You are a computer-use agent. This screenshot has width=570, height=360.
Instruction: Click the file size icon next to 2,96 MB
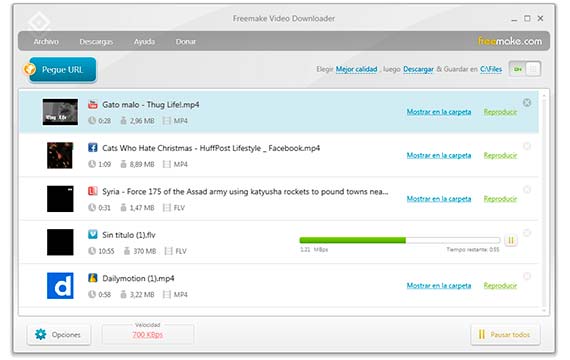[x=124, y=120]
